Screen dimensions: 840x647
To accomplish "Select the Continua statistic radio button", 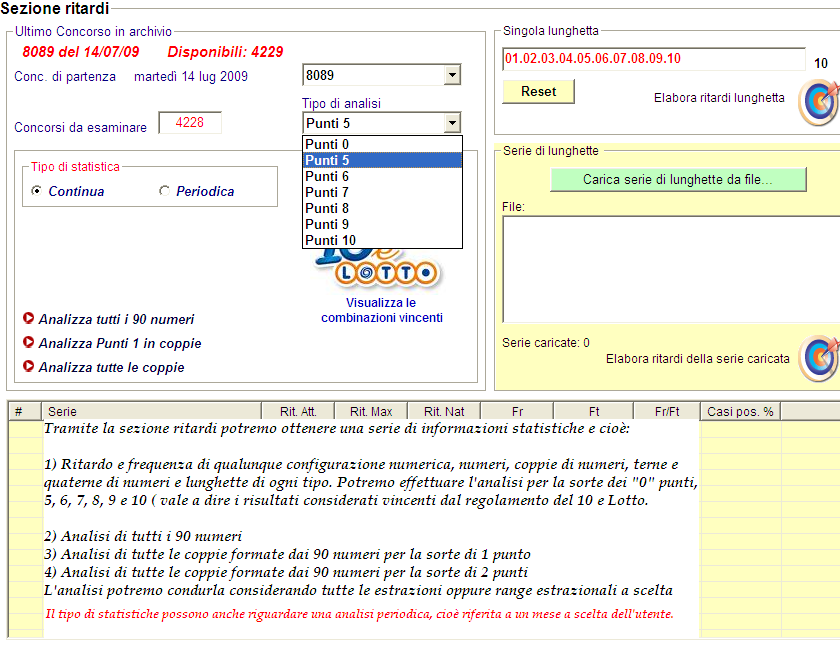I will (x=36, y=191).
